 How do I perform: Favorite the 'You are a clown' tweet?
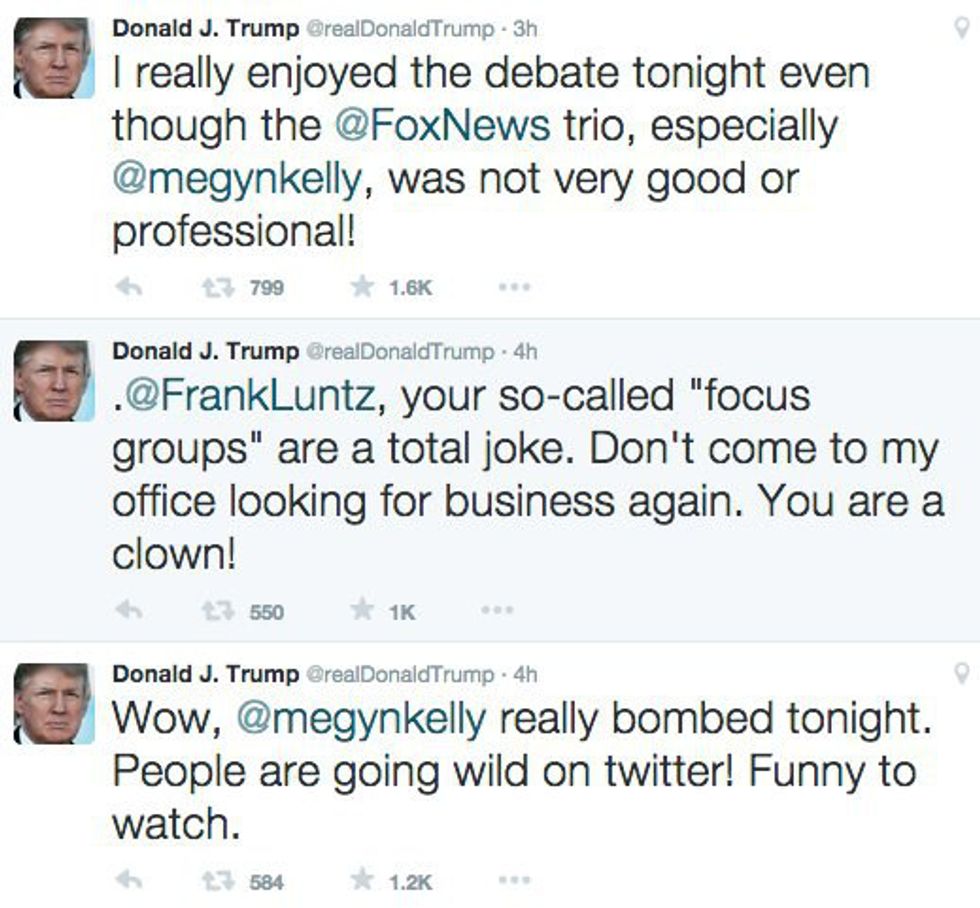[x=361, y=611]
